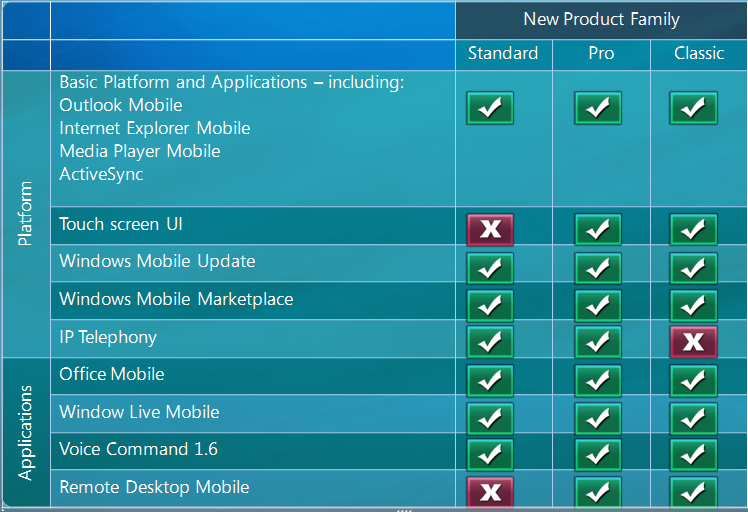Click Classic checkmark for Touch screen UI
The height and width of the screenshot is (512, 748).
click(x=693, y=230)
